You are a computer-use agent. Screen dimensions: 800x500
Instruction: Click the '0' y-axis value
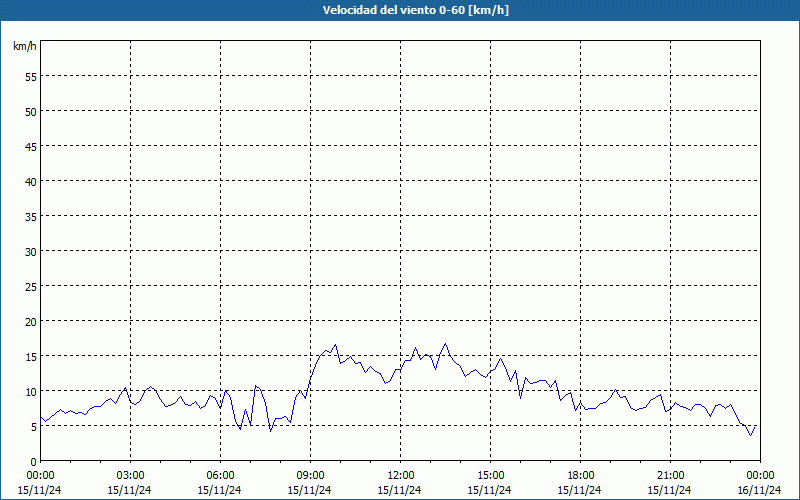tap(34, 462)
